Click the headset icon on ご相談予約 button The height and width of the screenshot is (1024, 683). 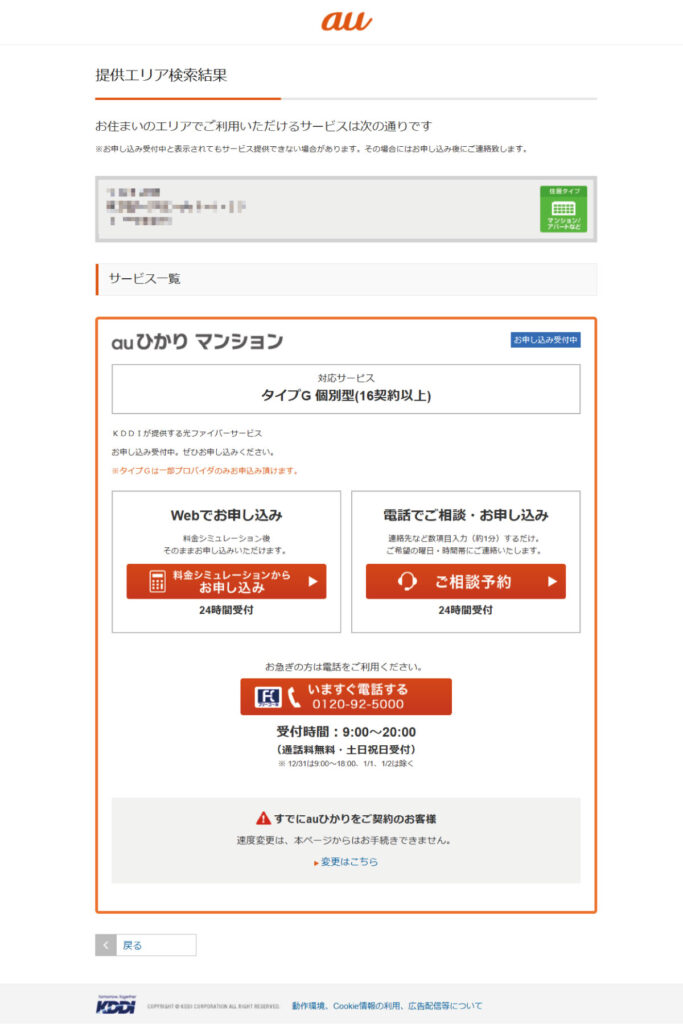pyautogui.click(x=407, y=581)
